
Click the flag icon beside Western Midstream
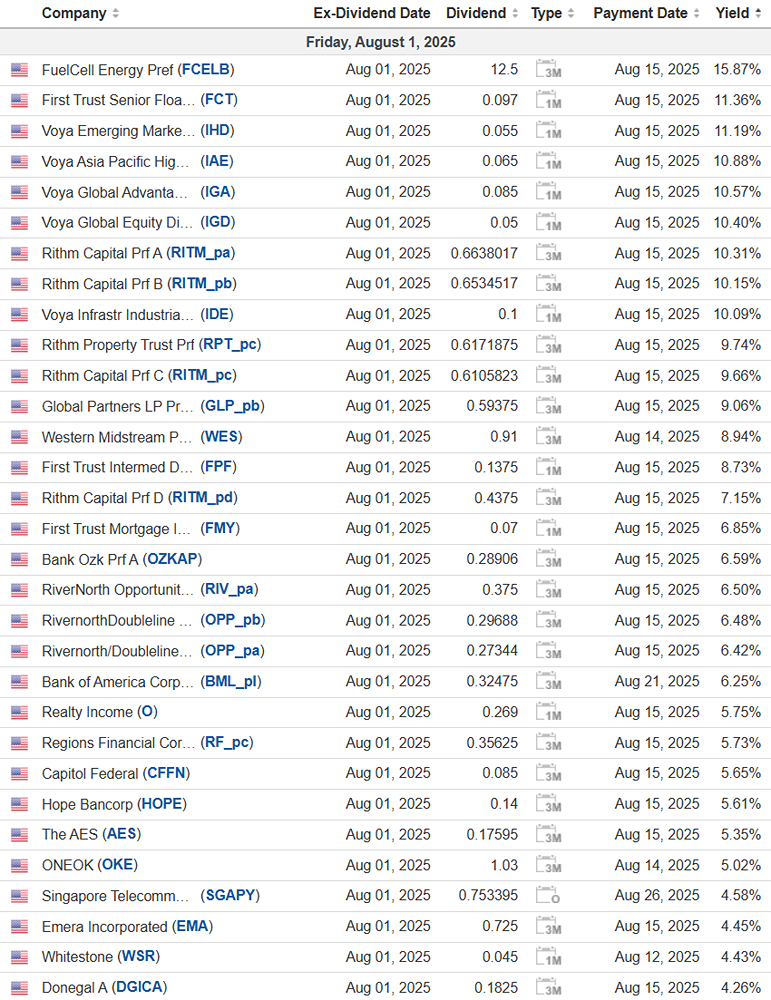[x=19, y=437]
